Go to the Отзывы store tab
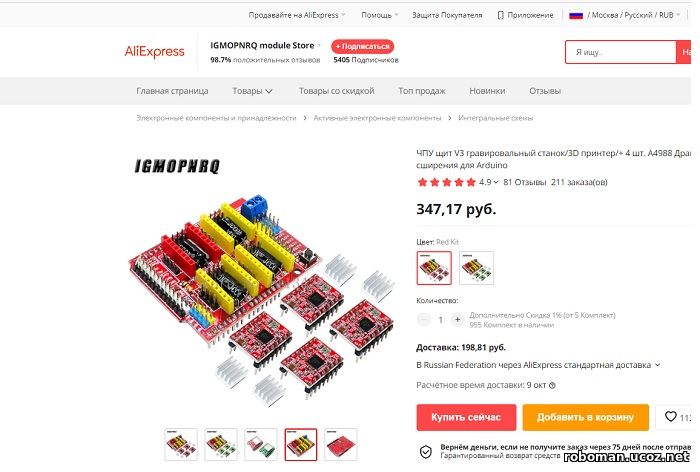The width and height of the screenshot is (700, 472). pos(545,91)
